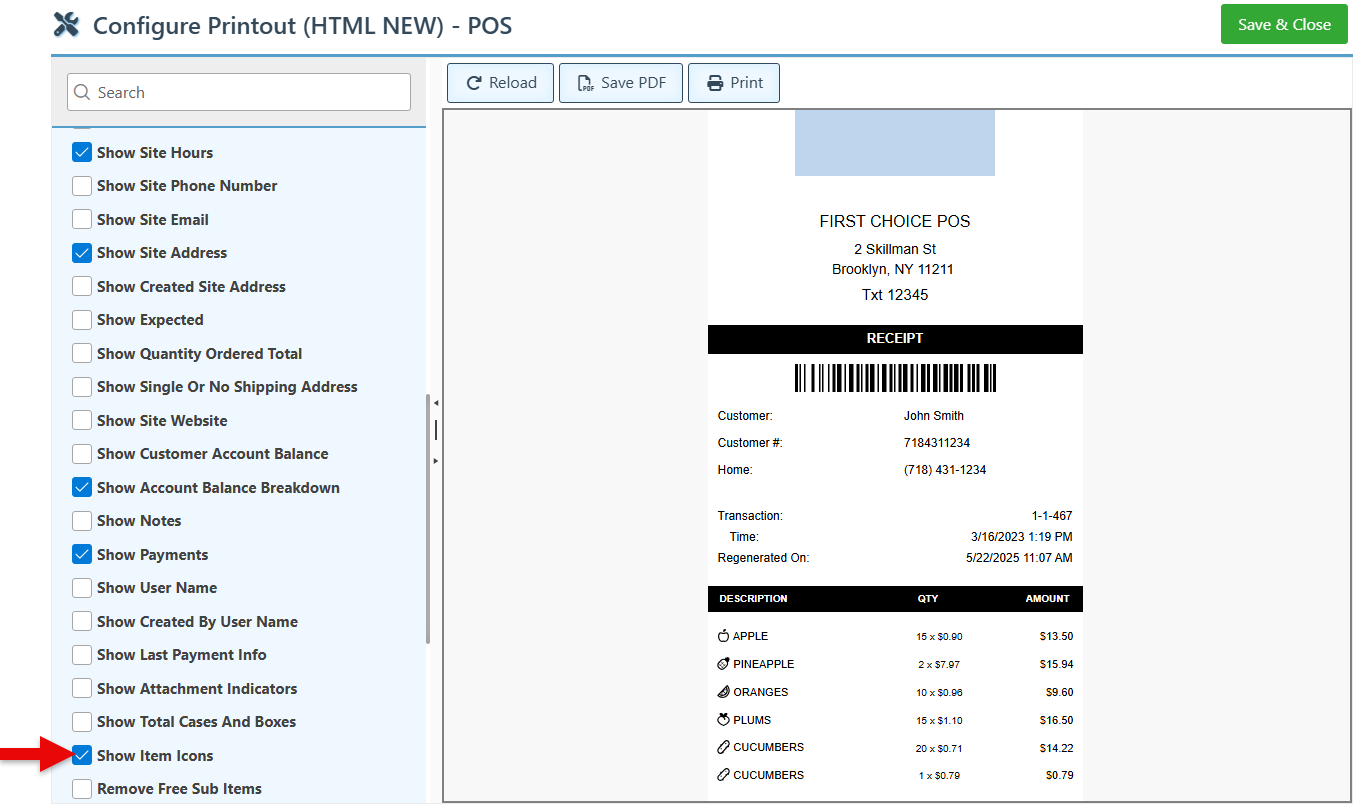Disable the Show Item Icons checkbox

tap(82, 756)
